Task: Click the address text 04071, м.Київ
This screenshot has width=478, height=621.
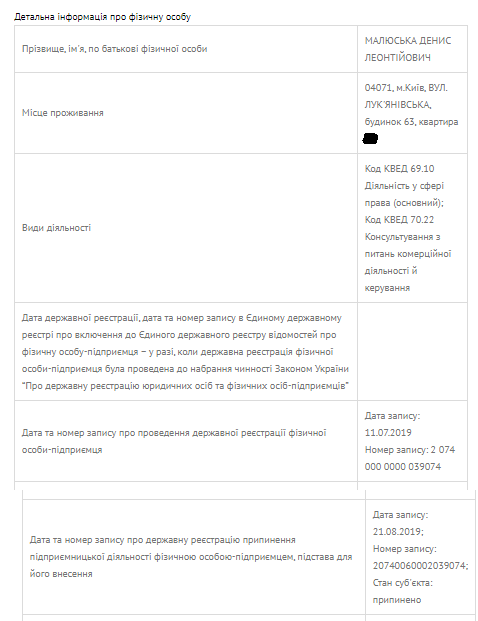Action: (x=394, y=88)
